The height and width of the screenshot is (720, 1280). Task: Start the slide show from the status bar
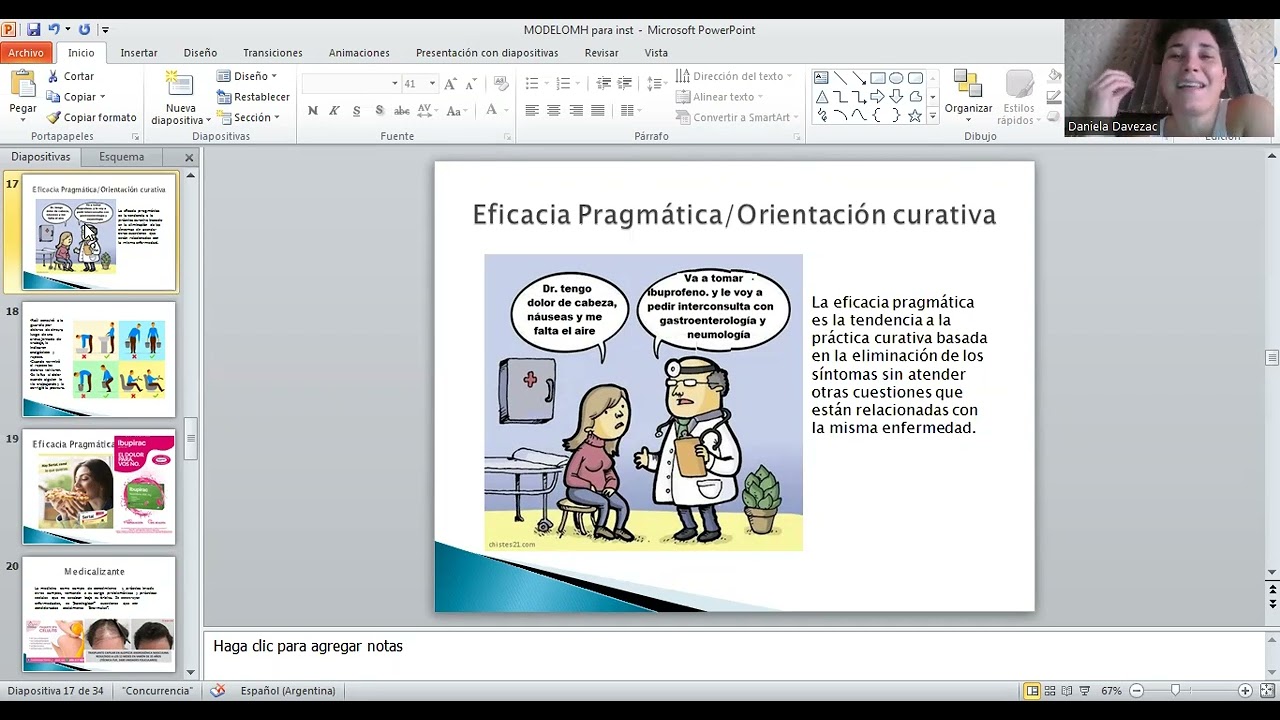[1084, 690]
